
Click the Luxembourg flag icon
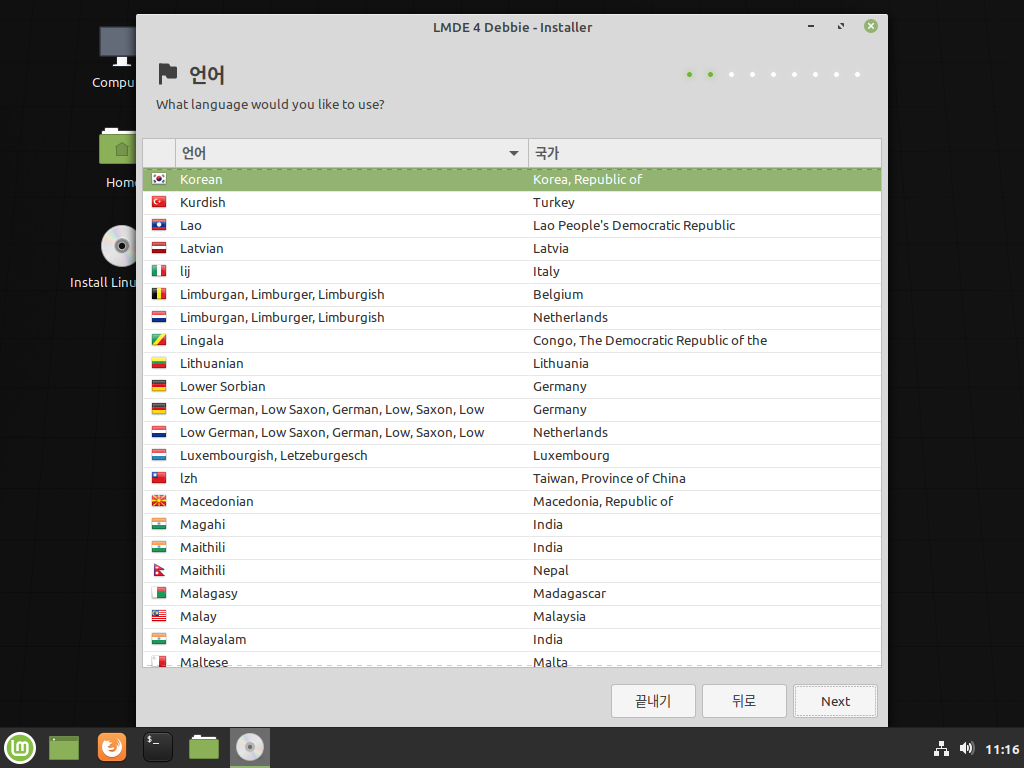(x=159, y=455)
